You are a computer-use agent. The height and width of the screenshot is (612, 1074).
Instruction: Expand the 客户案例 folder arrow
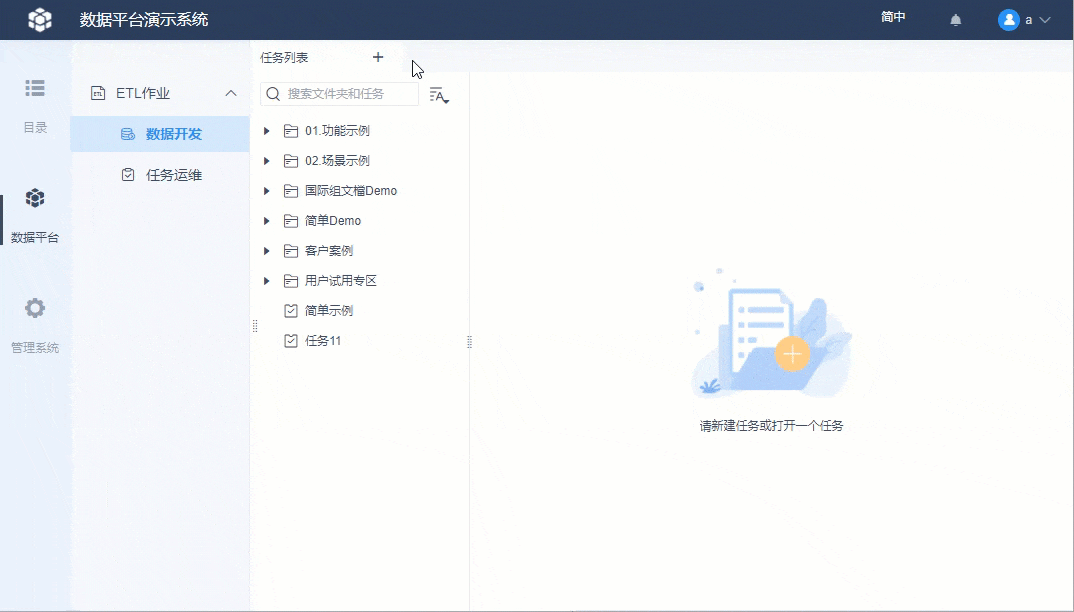[x=266, y=251]
